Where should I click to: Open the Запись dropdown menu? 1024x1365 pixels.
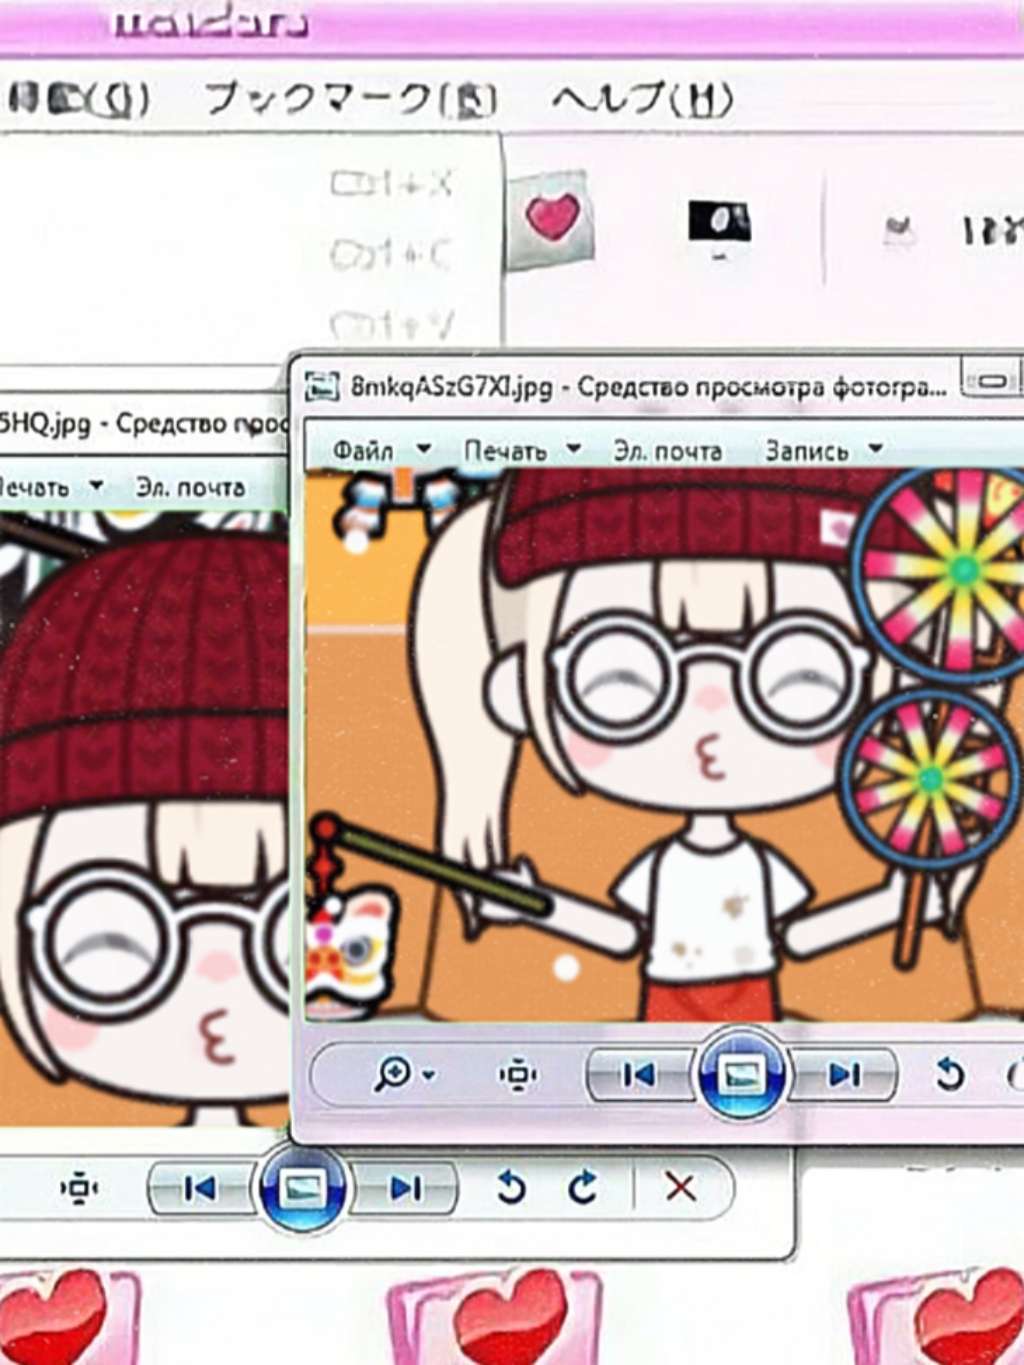tap(822, 451)
